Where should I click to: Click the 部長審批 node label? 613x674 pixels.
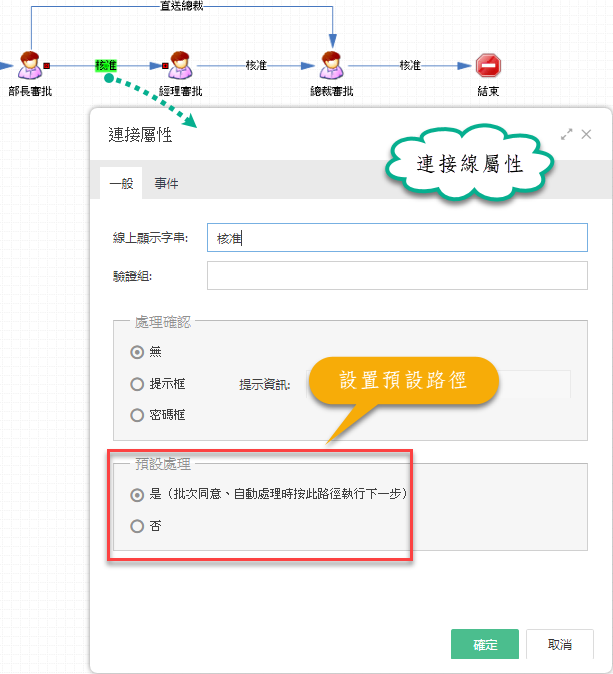30,91
